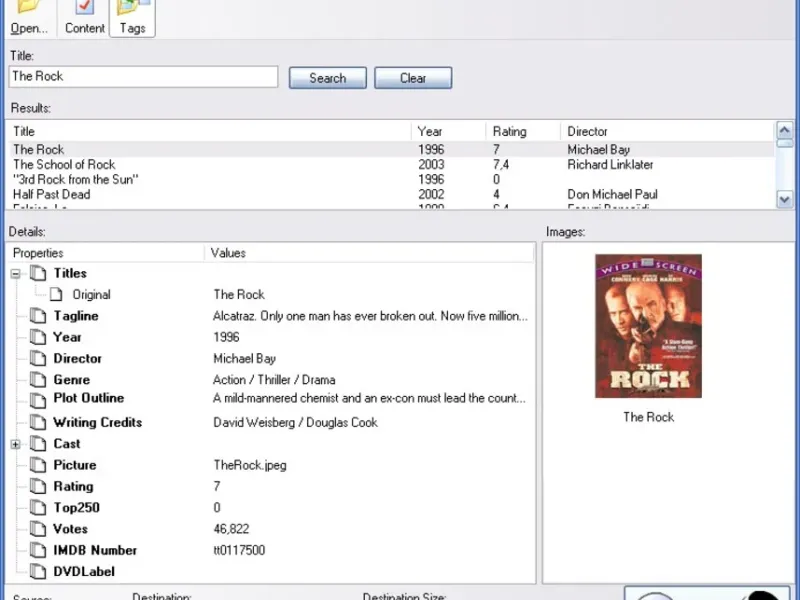Click the Genre property page icon
Screen dimensions: 800x600
pos(38,380)
